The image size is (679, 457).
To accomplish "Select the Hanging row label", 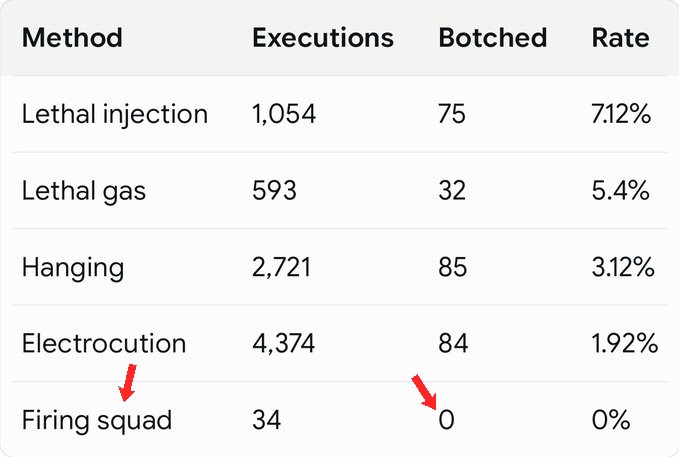I will [x=73, y=268].
